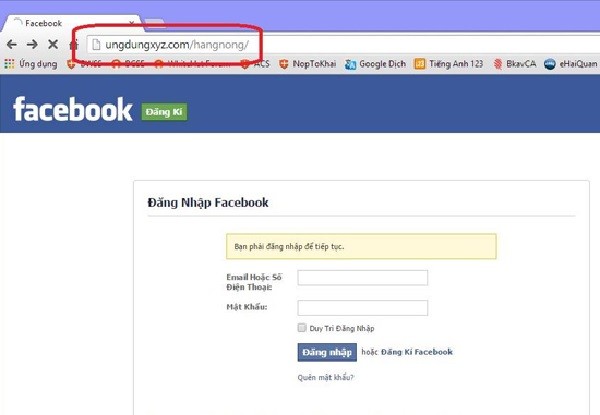The height and width of the screenshot is (415, 600).
Task: Open the Đăng Kí Facebook link
Action: (417, 352)
